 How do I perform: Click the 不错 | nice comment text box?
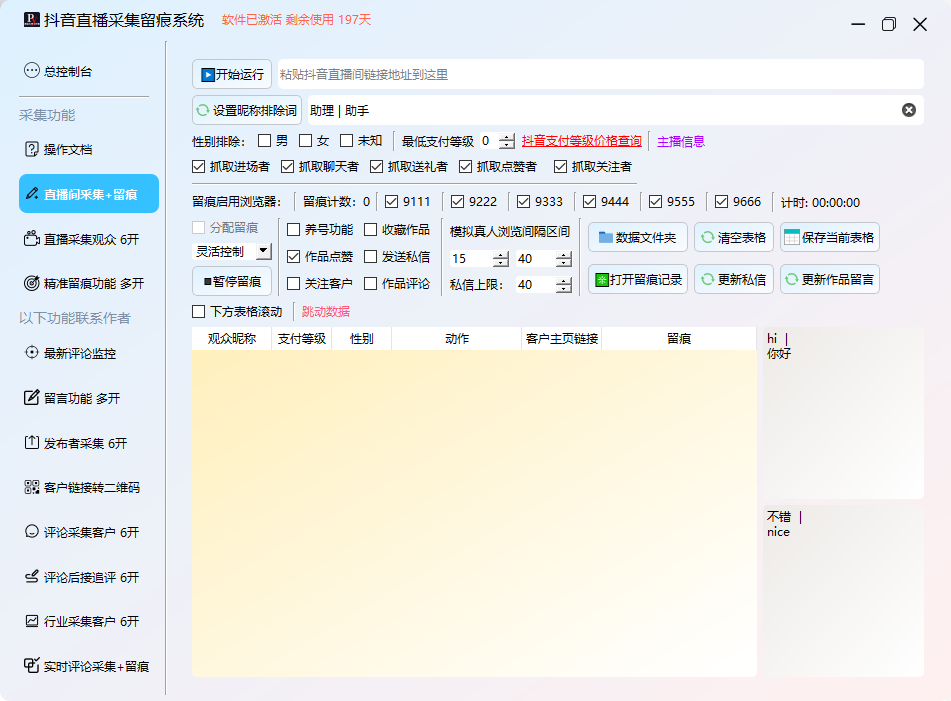[843, 591]
